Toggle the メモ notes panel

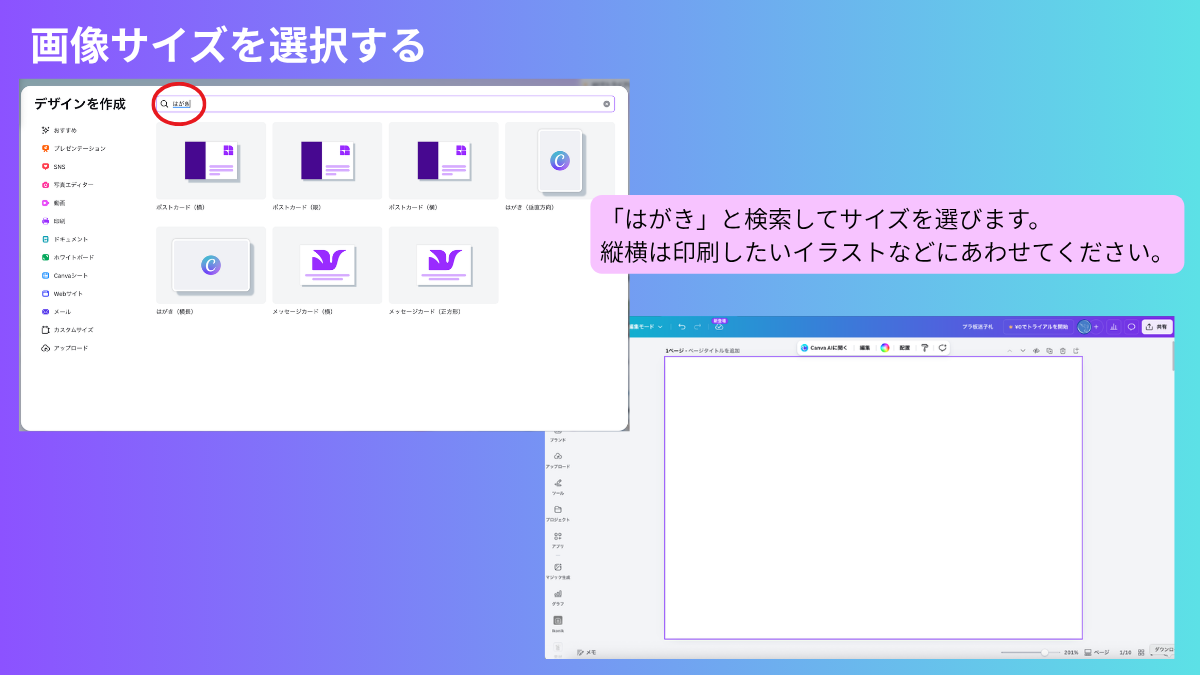pos(586,652)
